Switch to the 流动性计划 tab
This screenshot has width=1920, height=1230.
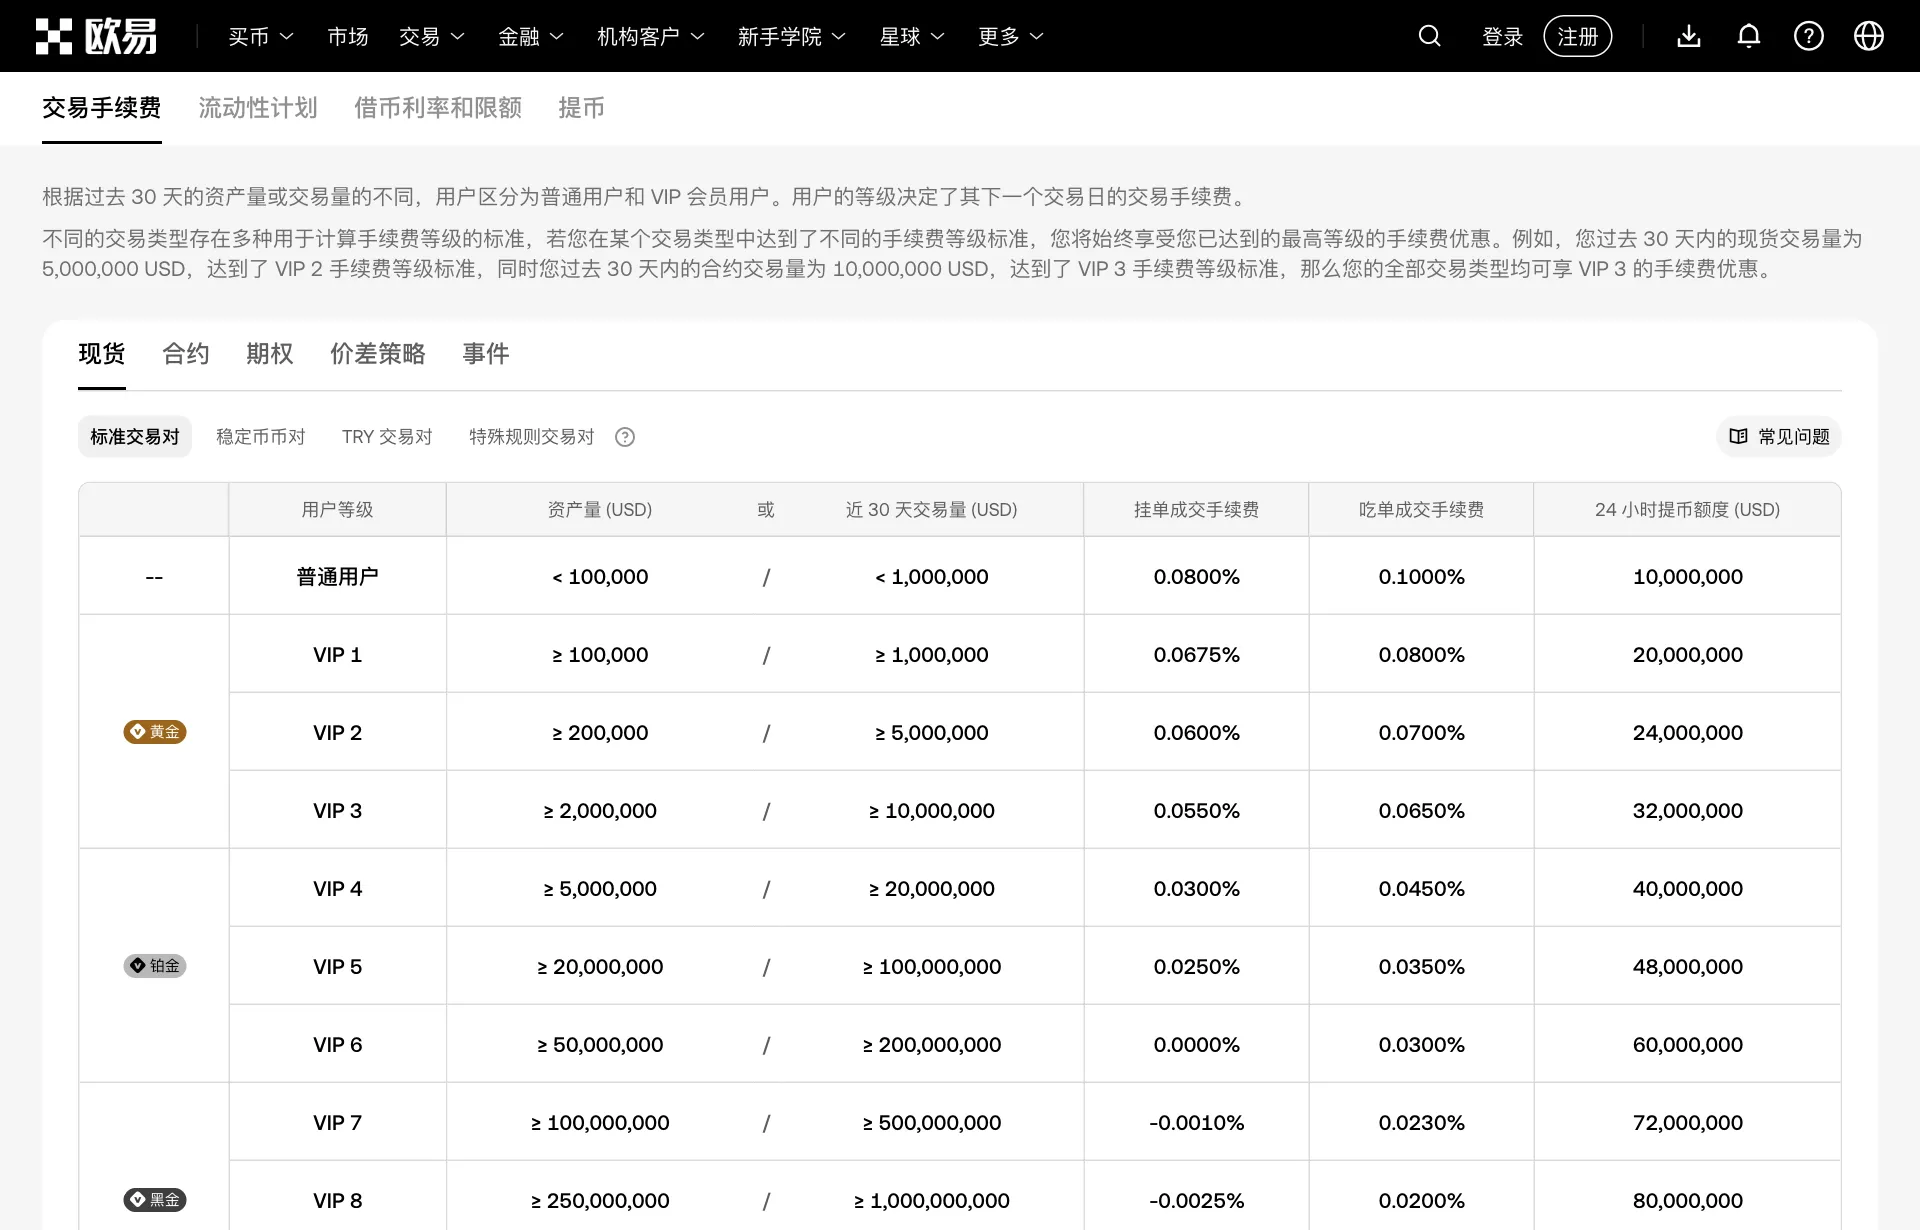point(258,108)
